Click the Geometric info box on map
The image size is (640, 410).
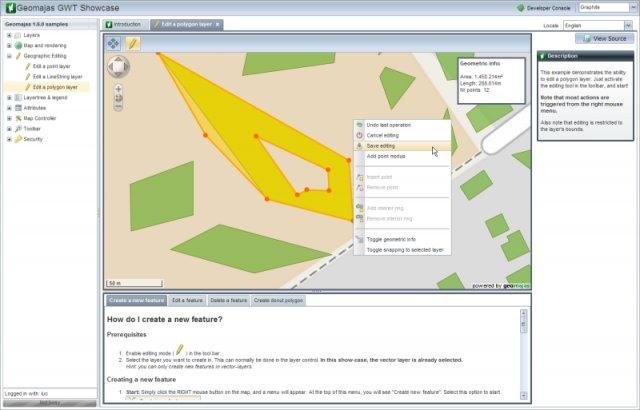(x=491, y=81)
